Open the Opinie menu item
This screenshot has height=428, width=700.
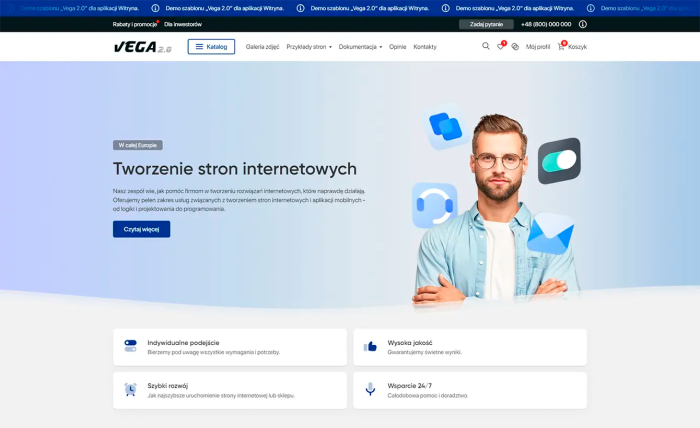397,47
